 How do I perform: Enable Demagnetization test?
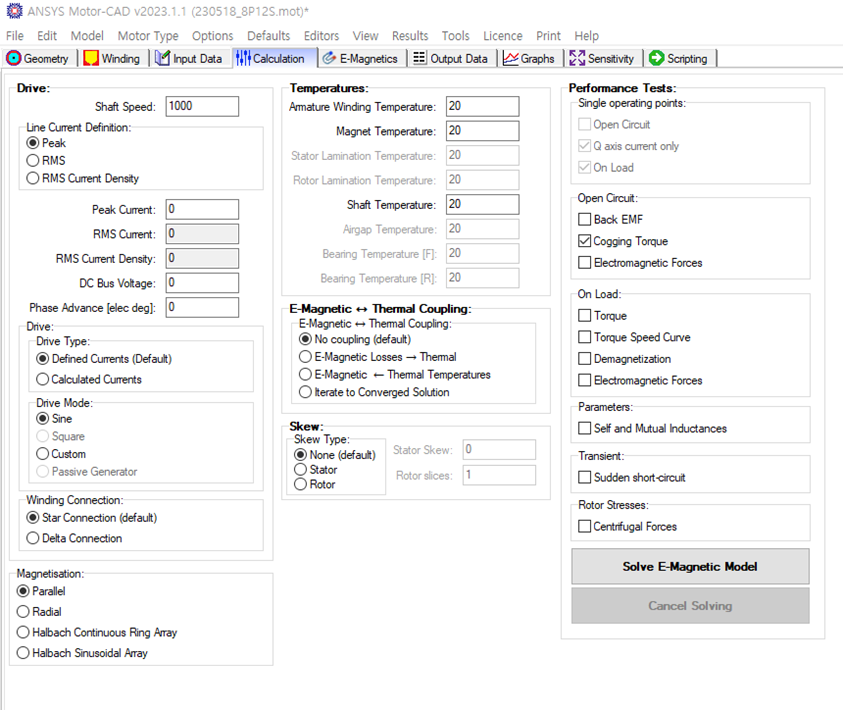(584, 358)
